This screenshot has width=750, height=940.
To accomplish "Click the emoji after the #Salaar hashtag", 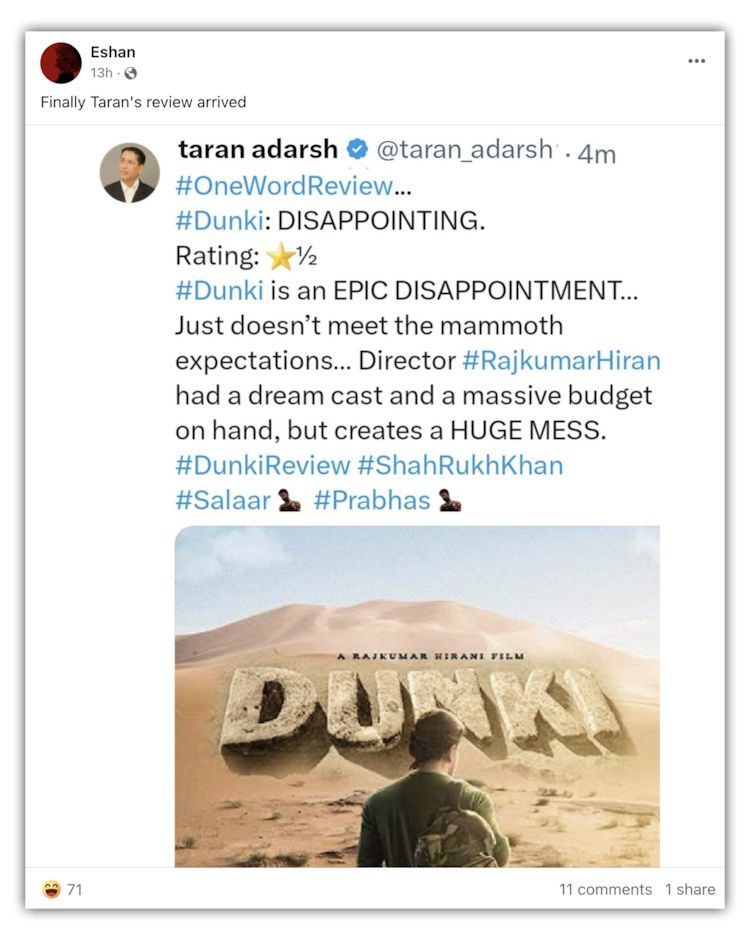I will pos(290,500).
